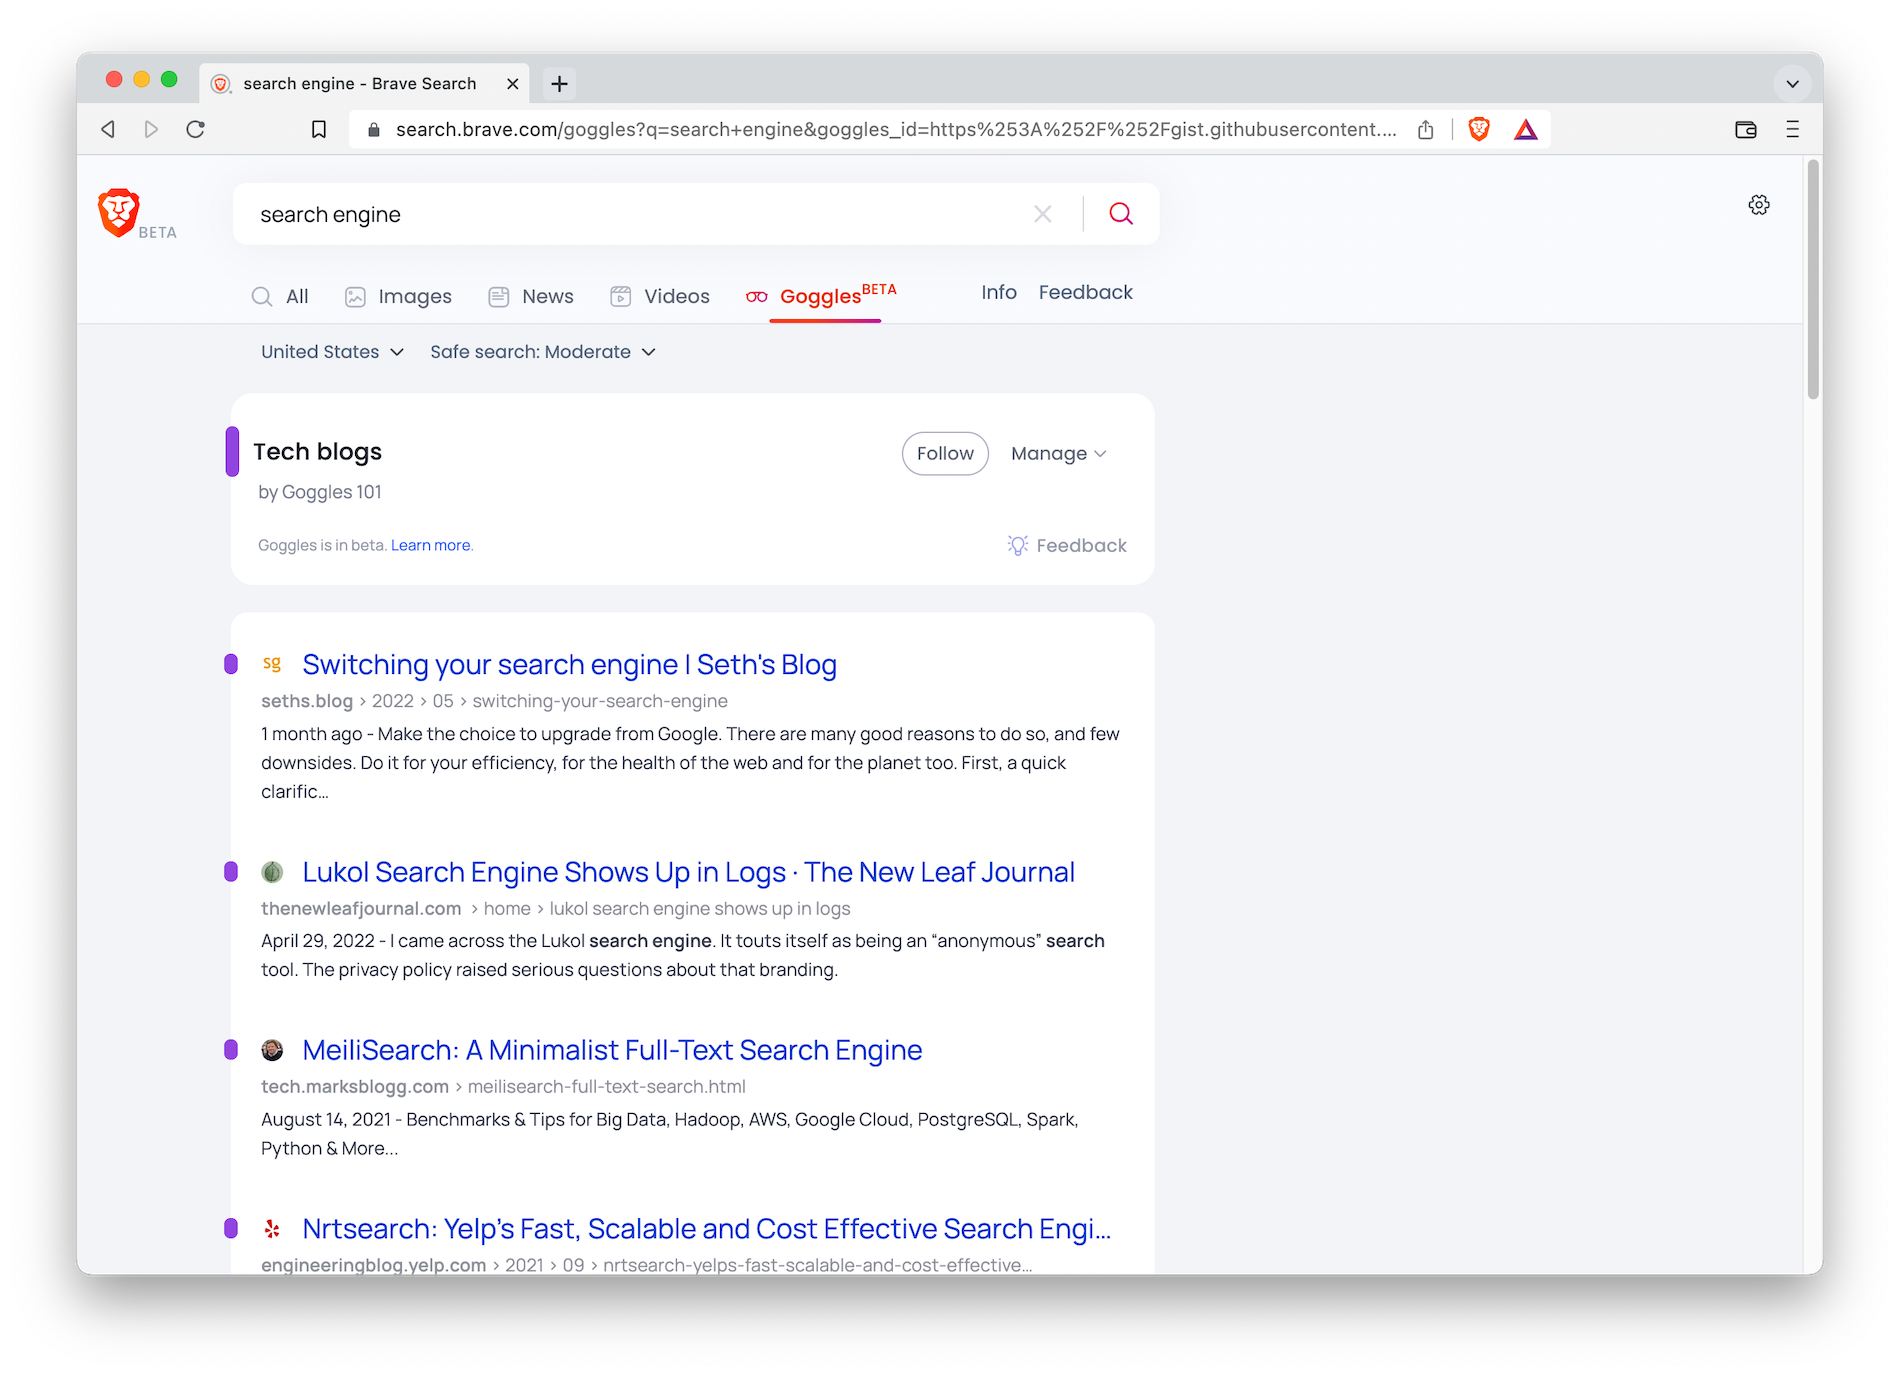The width and height of the screenshot is (1900, 1376).
Task: Click tech.marksblogg.com favicon
Action: pos(272,1050)
